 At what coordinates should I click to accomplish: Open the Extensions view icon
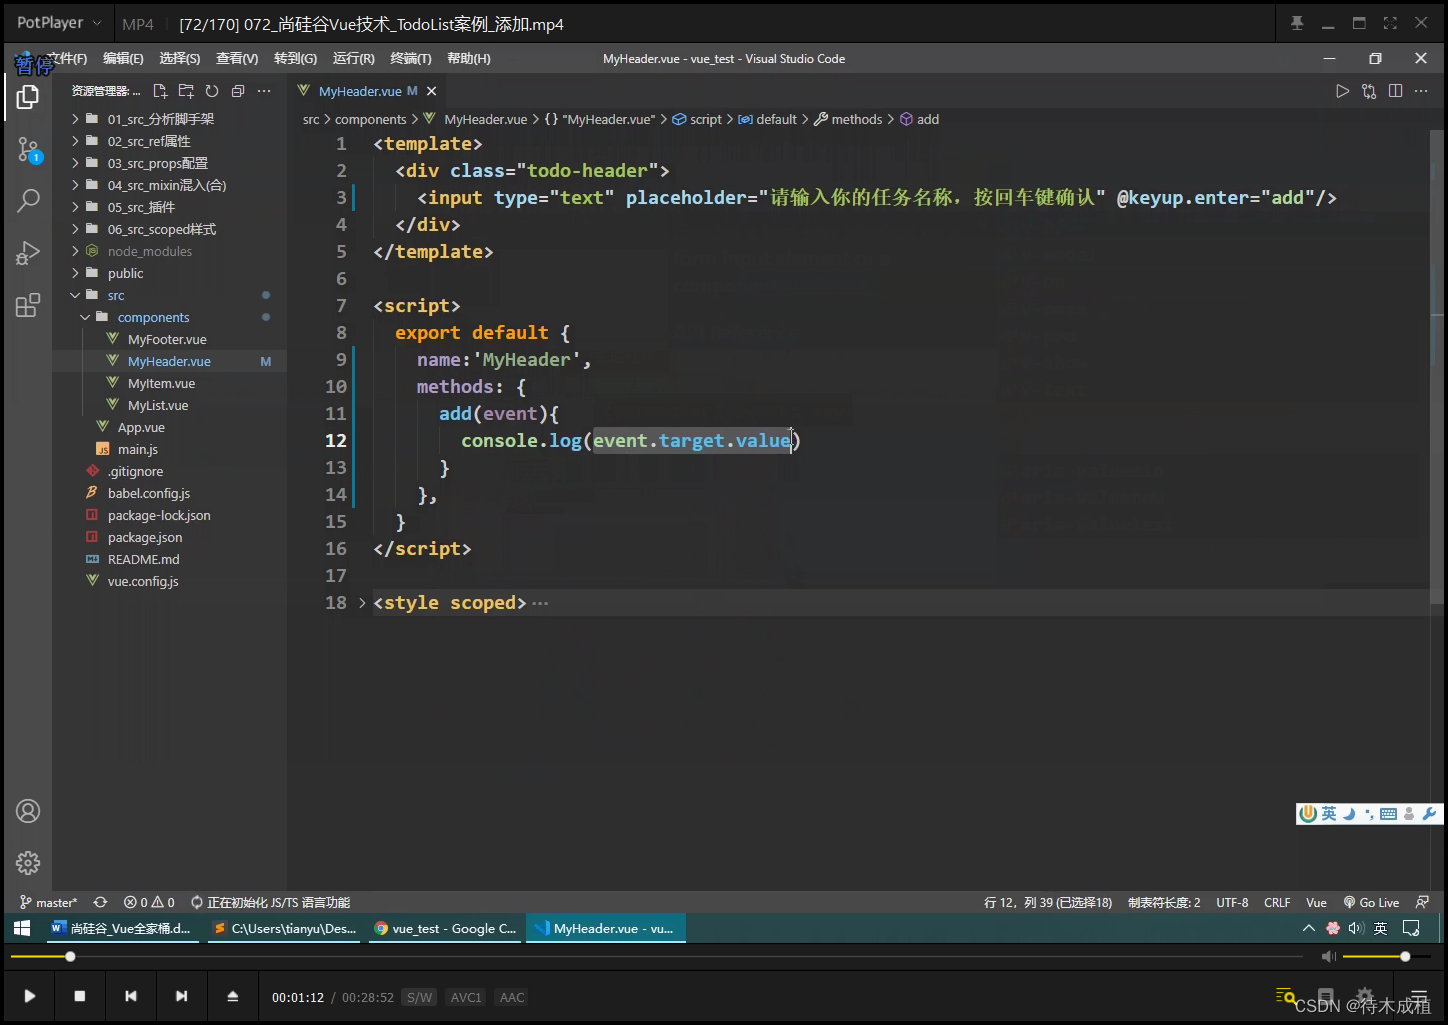pyautogui.click(x=28, y=305)
